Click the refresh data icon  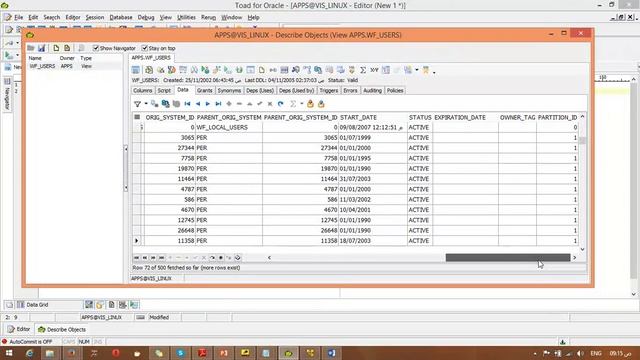pyautogui.click(x=280, y=104)
